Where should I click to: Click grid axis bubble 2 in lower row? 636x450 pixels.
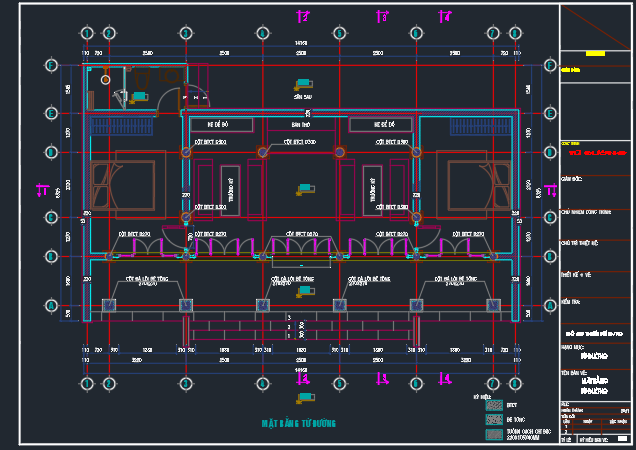[109, 383]
